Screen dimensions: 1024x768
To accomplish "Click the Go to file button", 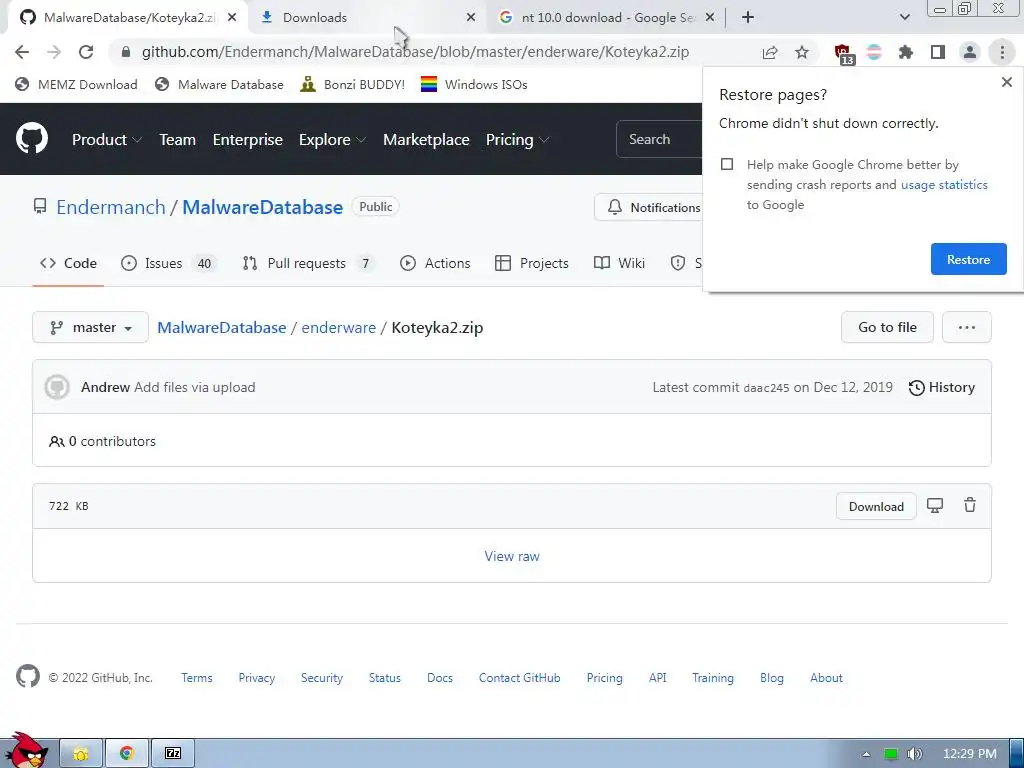I will [887, 327].
